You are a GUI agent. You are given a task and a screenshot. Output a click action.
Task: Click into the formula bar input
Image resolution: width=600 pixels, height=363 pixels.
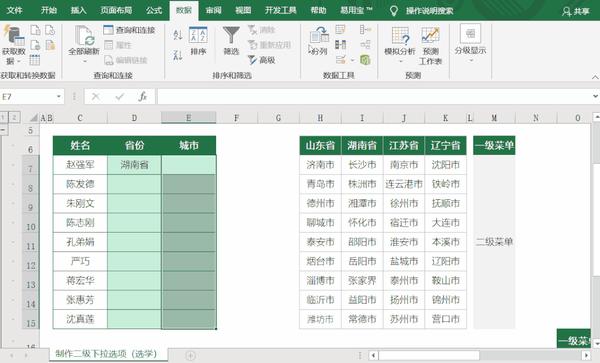[x=374, y=97]
